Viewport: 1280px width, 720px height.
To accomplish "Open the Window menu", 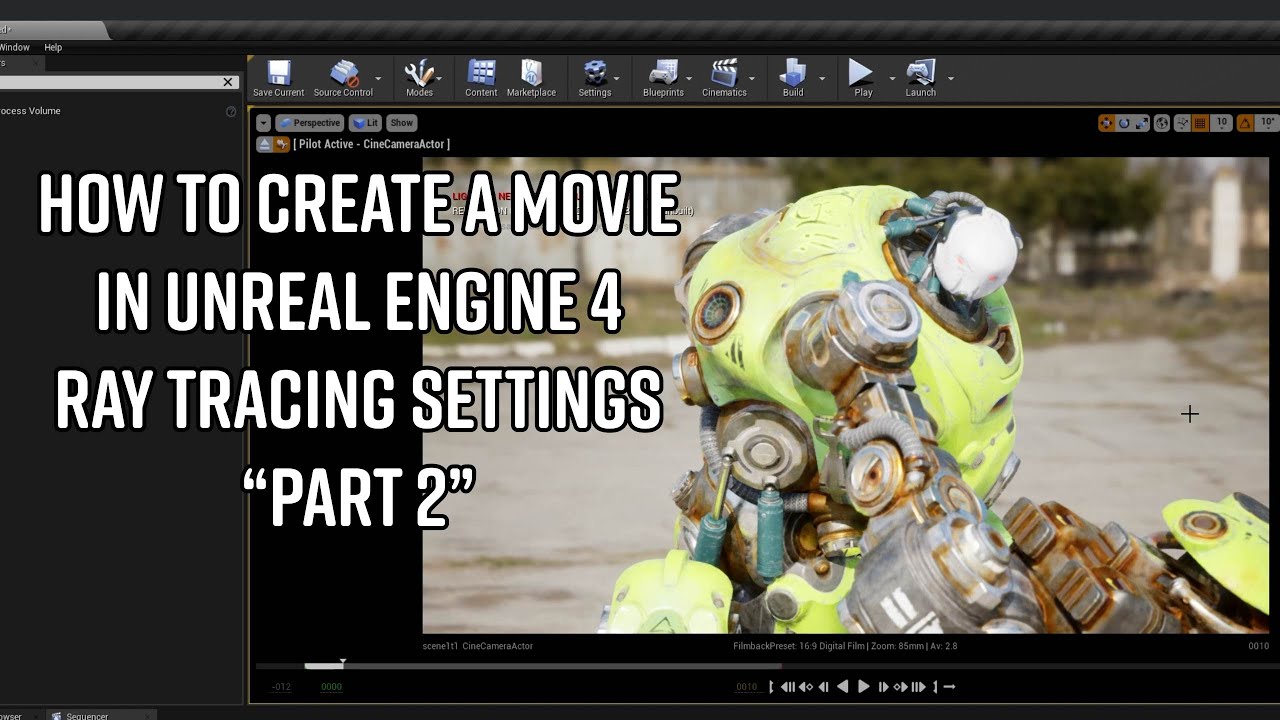I will tap(15, 47).
